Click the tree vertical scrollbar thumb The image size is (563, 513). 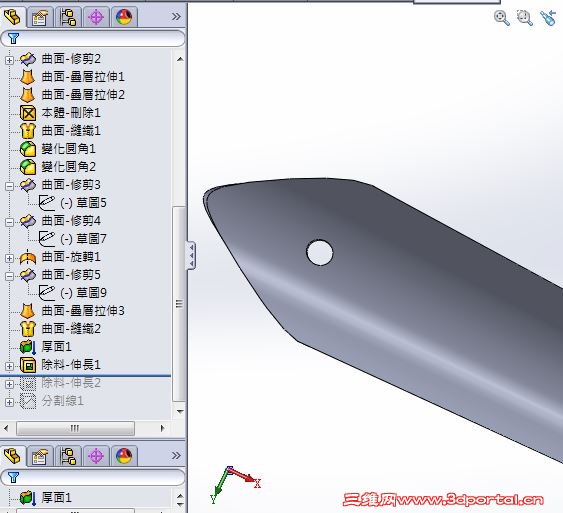(180, 304)
